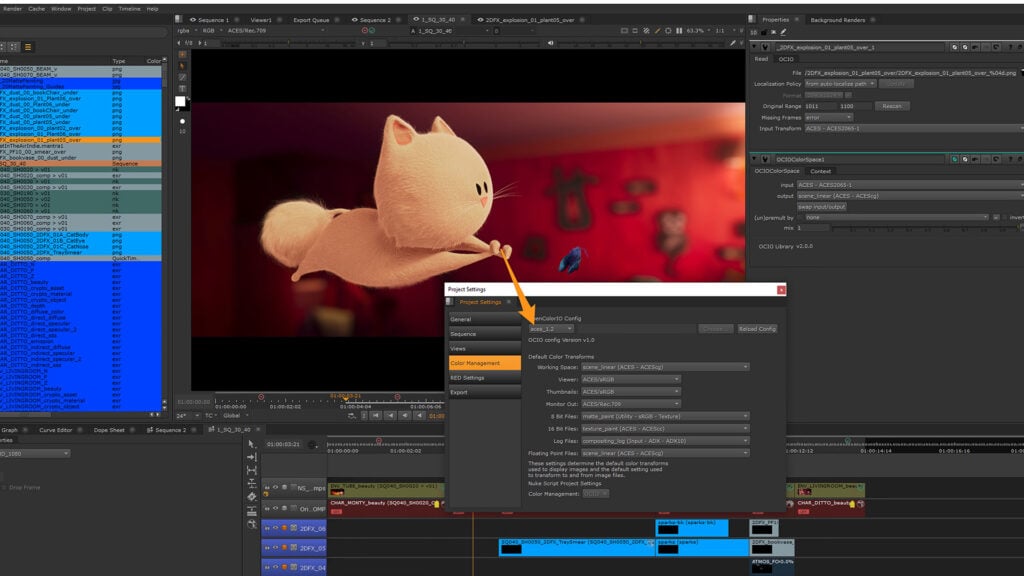Open the Cache menu
The width and height of the screenshot is (1024, 576).
pos(37,8)
